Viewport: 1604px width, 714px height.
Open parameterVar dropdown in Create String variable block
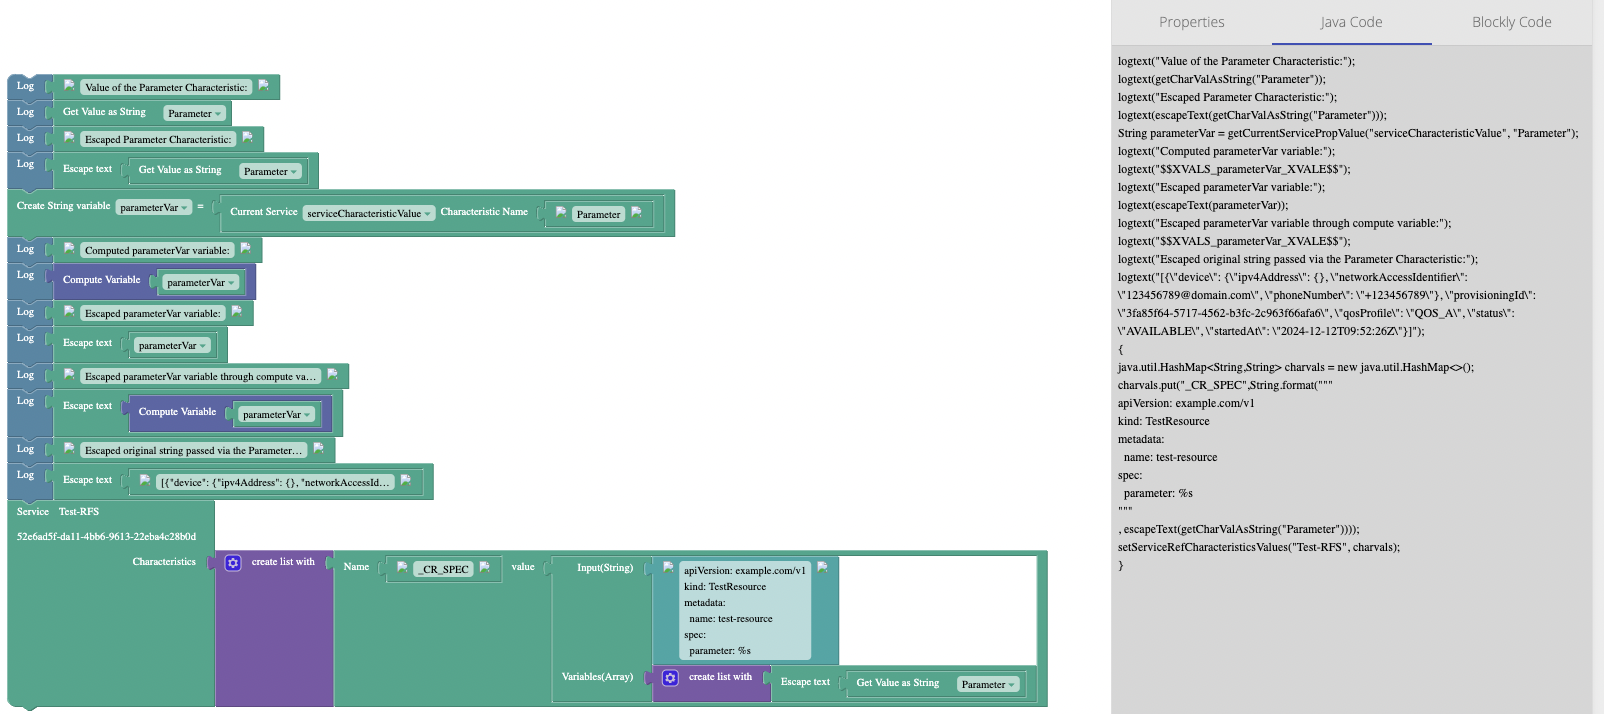(154, 208)
